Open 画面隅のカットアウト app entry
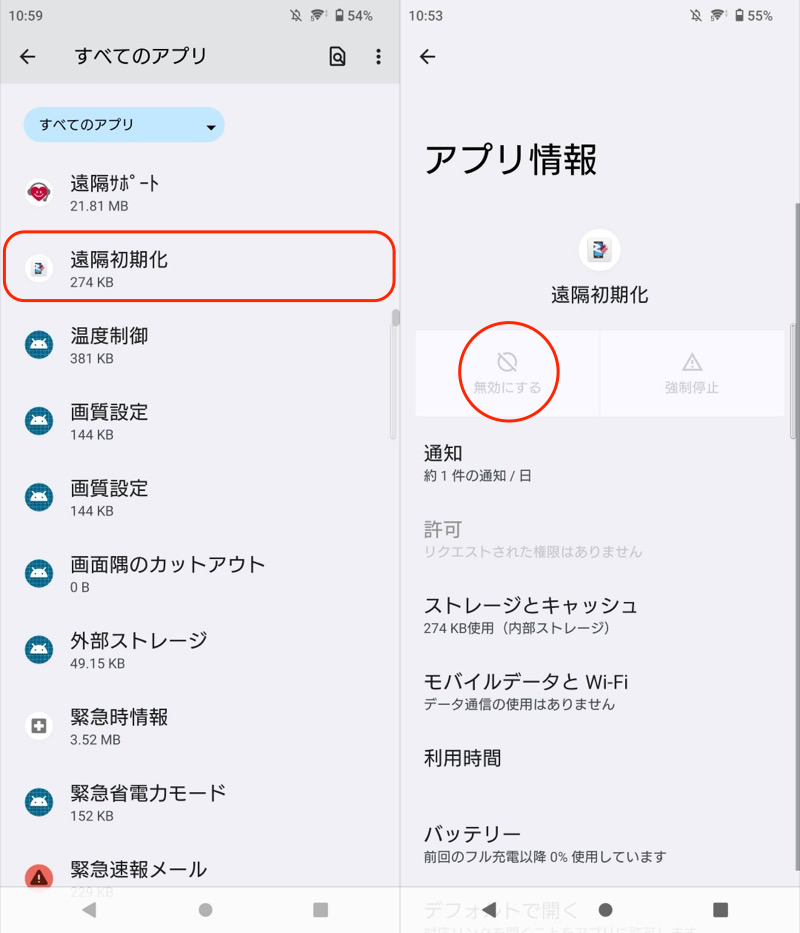The image size is (800, 933). point(200,573)
